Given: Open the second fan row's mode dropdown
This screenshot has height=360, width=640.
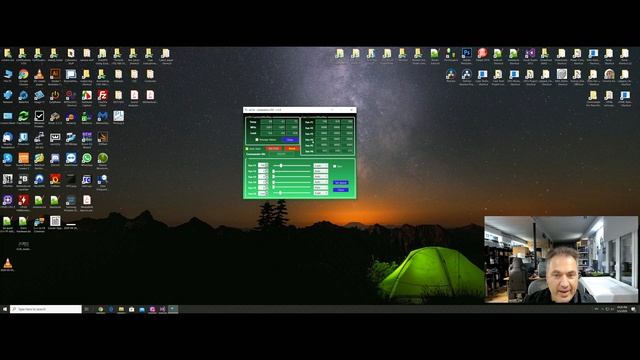Looking at the screenshot, I should tap(321, 171).
